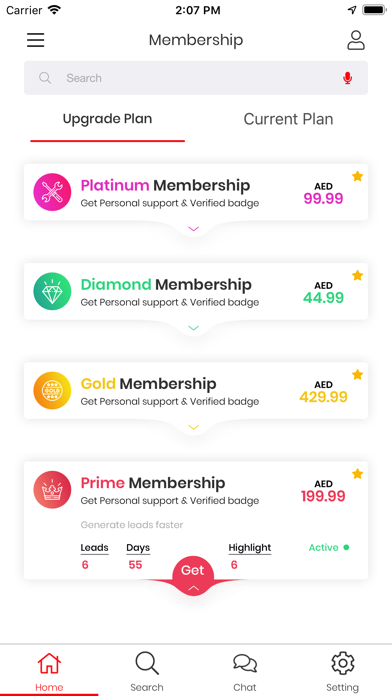Go to Search in bottom navigation
Screen dimensions: 392x696
(x=147, y=672)
